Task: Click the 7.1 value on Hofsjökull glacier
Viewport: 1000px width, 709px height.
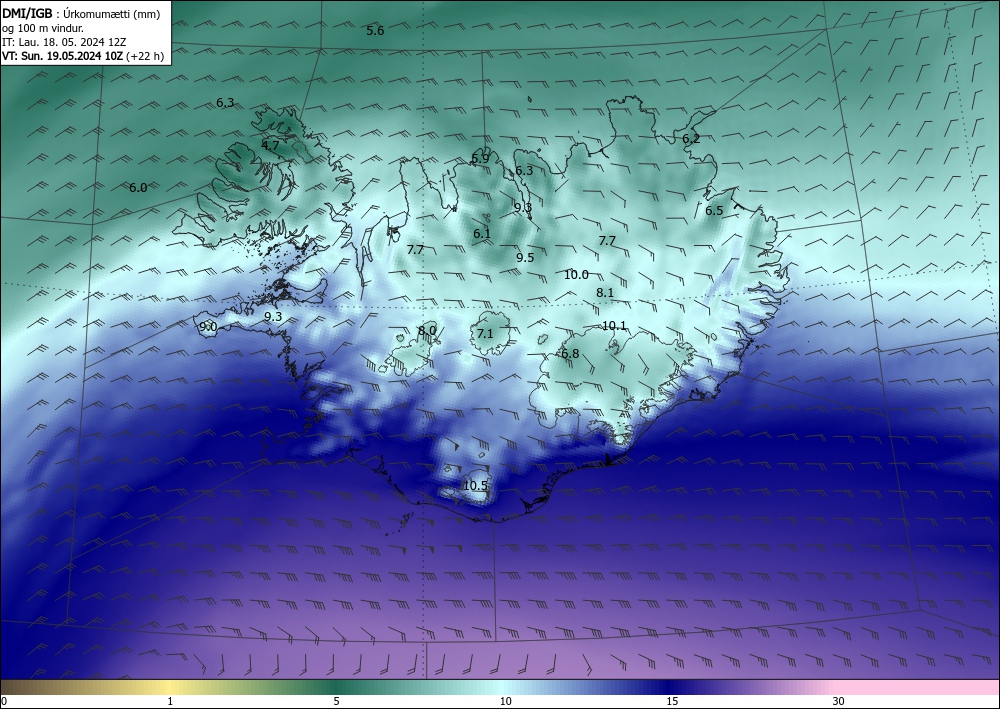Action: pyautogui.click(x=485, y=333)
